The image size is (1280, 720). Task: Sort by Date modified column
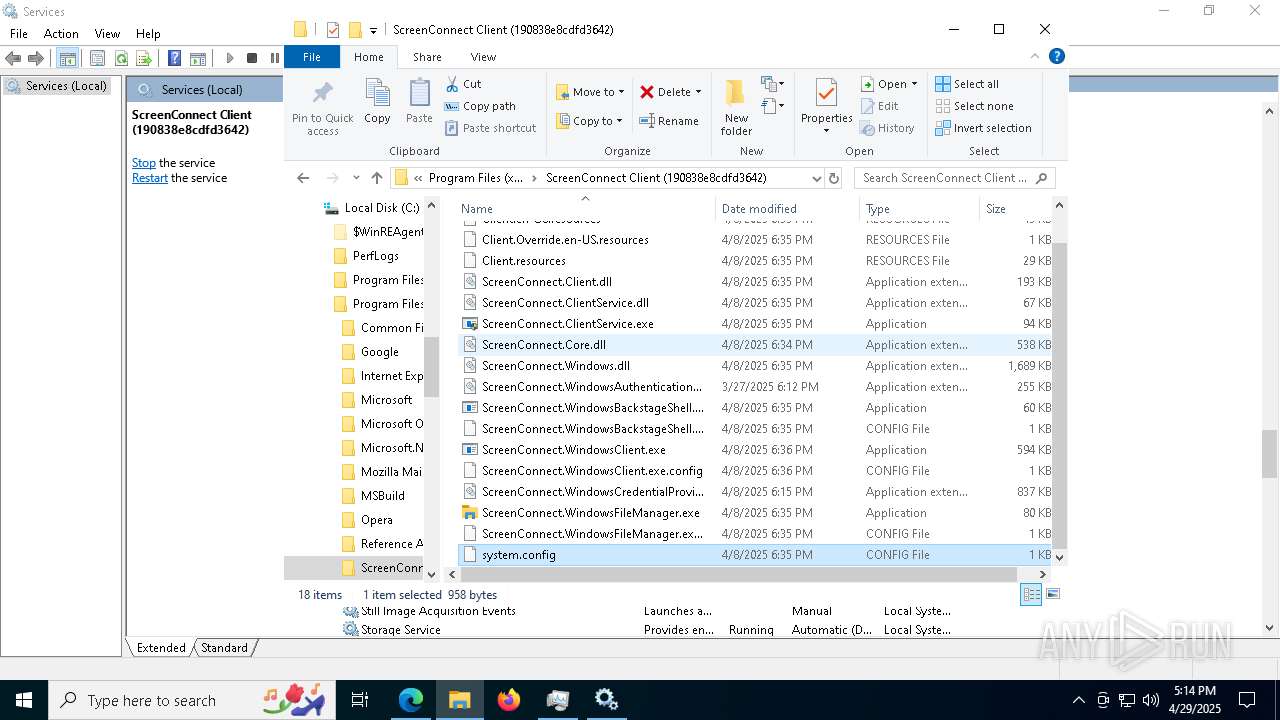(x=786, y=209)
